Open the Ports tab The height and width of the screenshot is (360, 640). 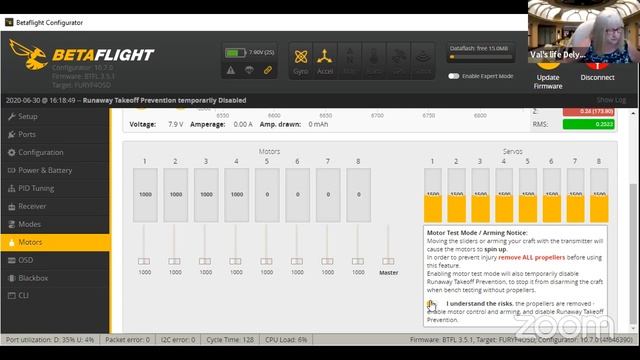(55, 134)
